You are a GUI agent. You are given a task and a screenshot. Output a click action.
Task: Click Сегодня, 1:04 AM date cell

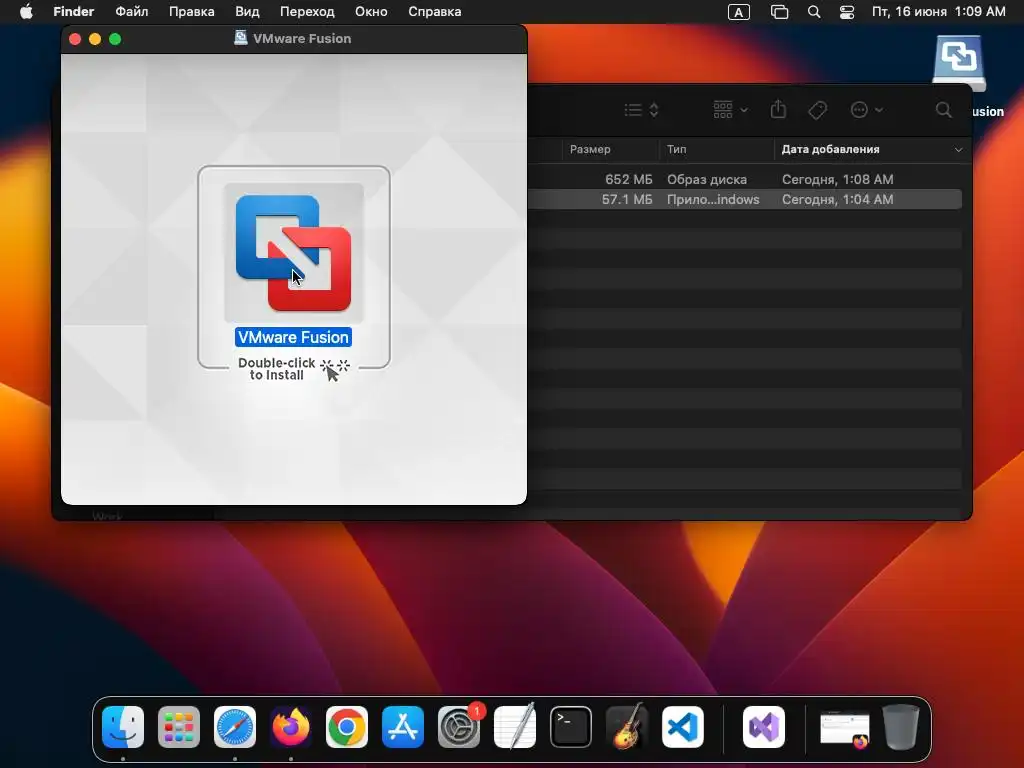(837, 199)
